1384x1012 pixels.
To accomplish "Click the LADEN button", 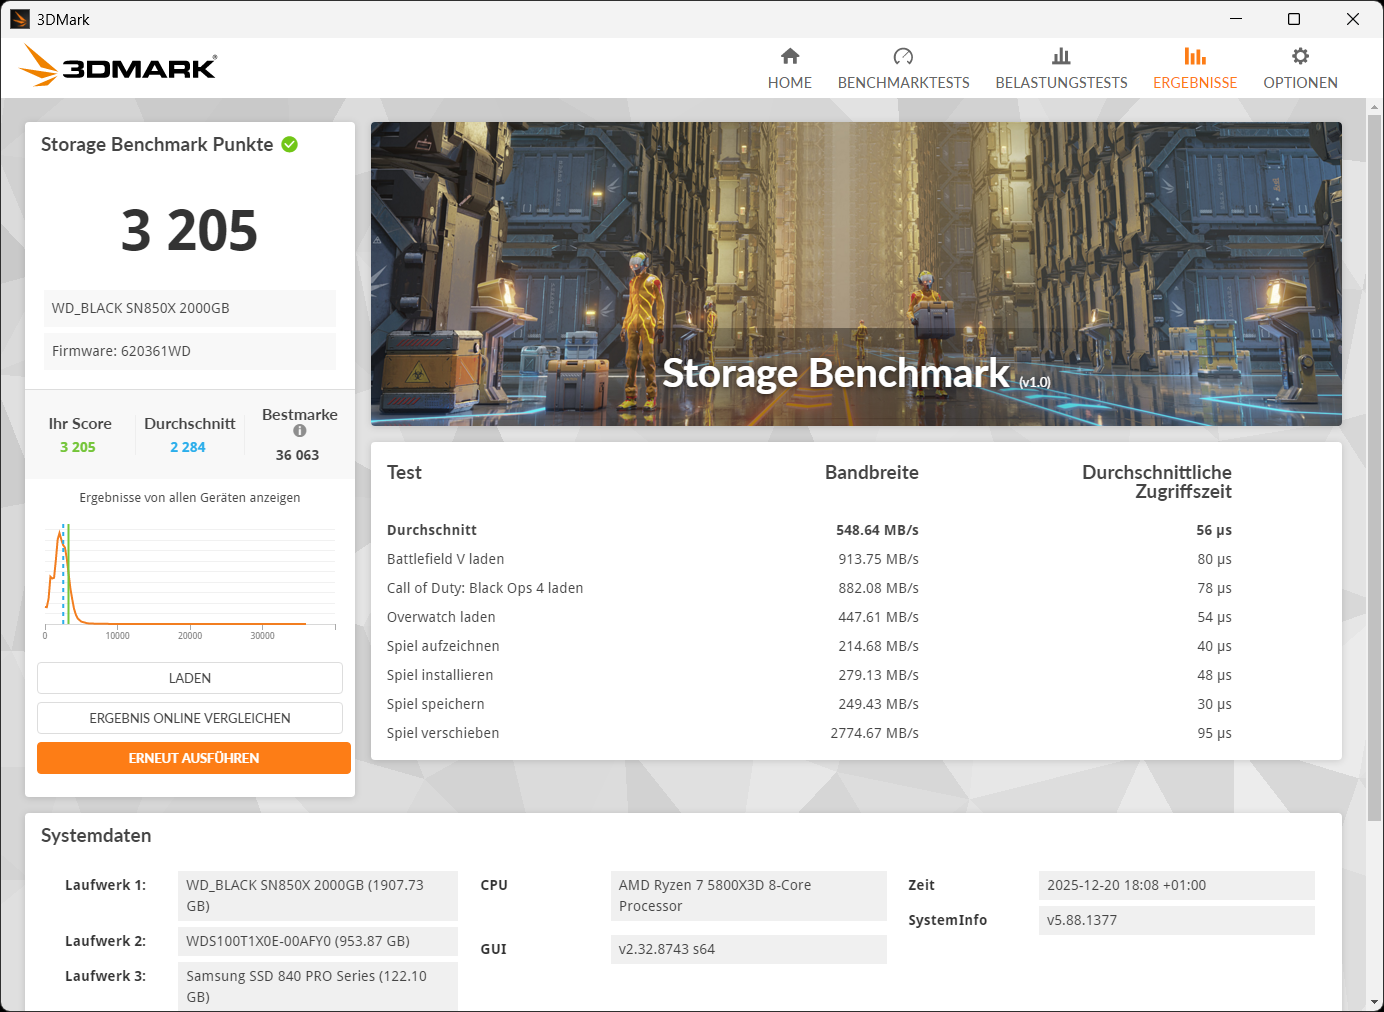I will click(x=190, y=678).
